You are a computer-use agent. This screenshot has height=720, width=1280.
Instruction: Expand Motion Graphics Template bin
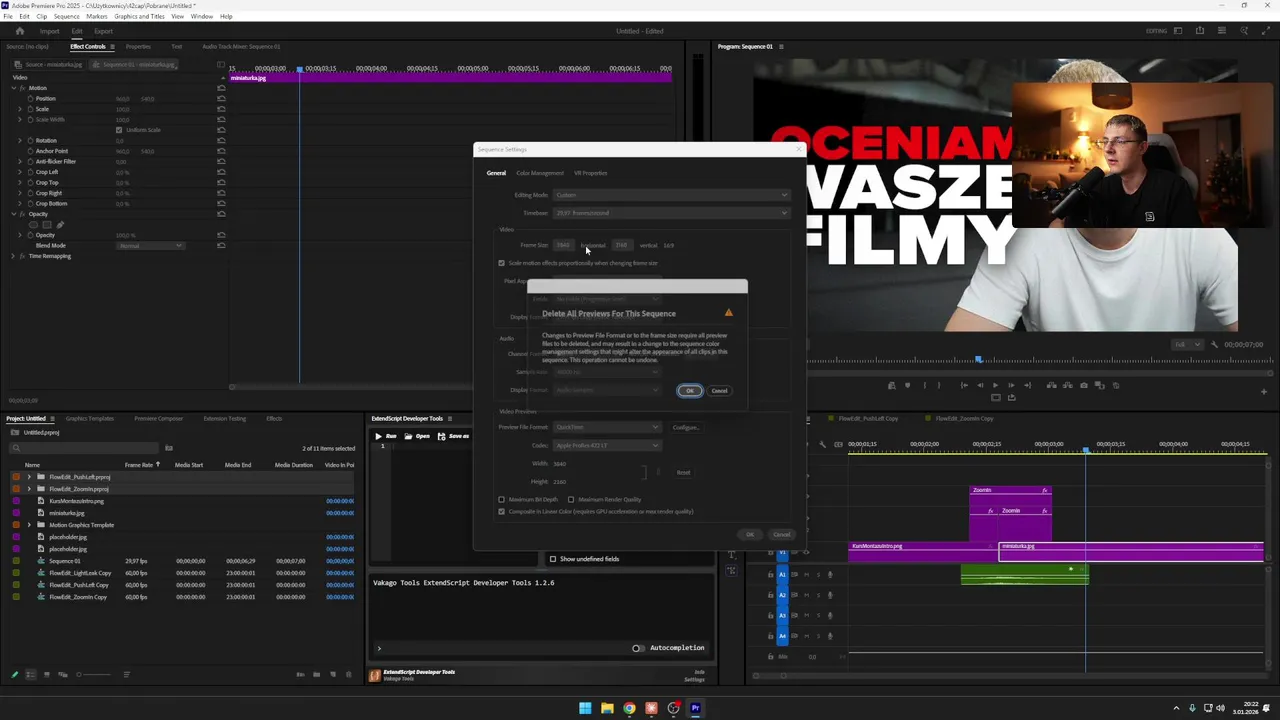pyautogui.click(x=29, y=525)
